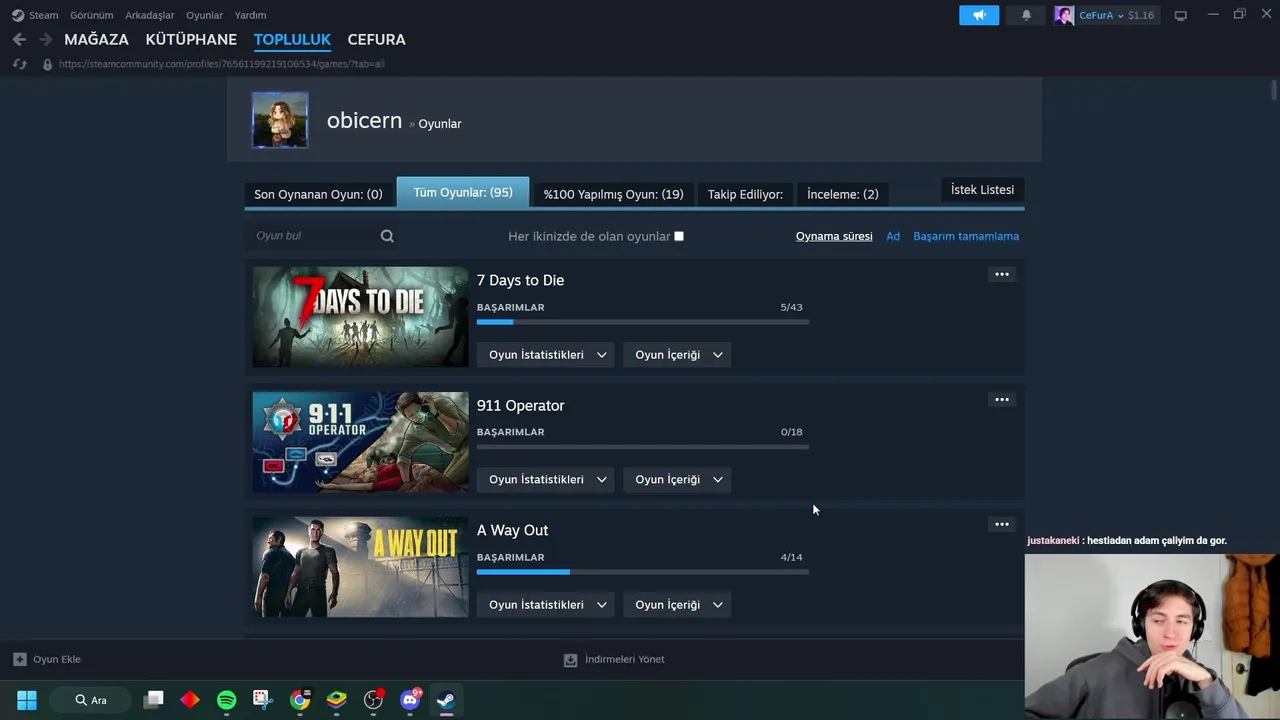The image size is (1280, 720).
Task: Open Google Chrome from the taskbar
Action: click(300, 700)
